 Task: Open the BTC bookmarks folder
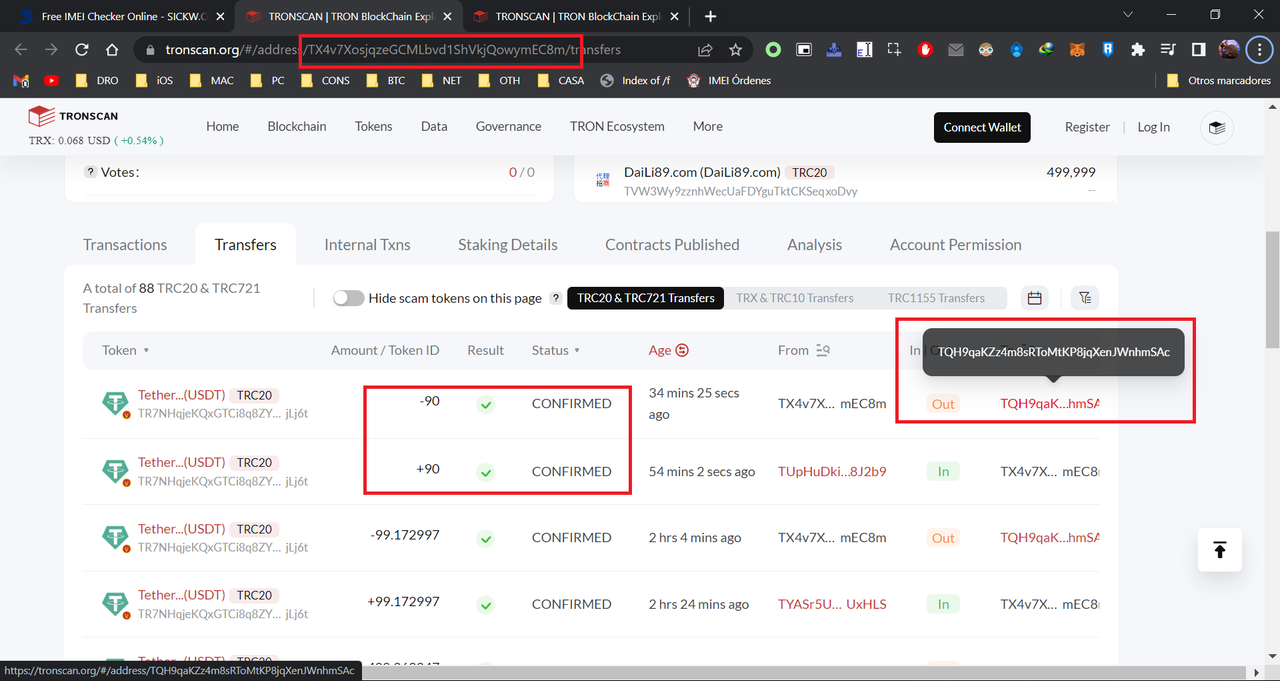coord(386,80)
